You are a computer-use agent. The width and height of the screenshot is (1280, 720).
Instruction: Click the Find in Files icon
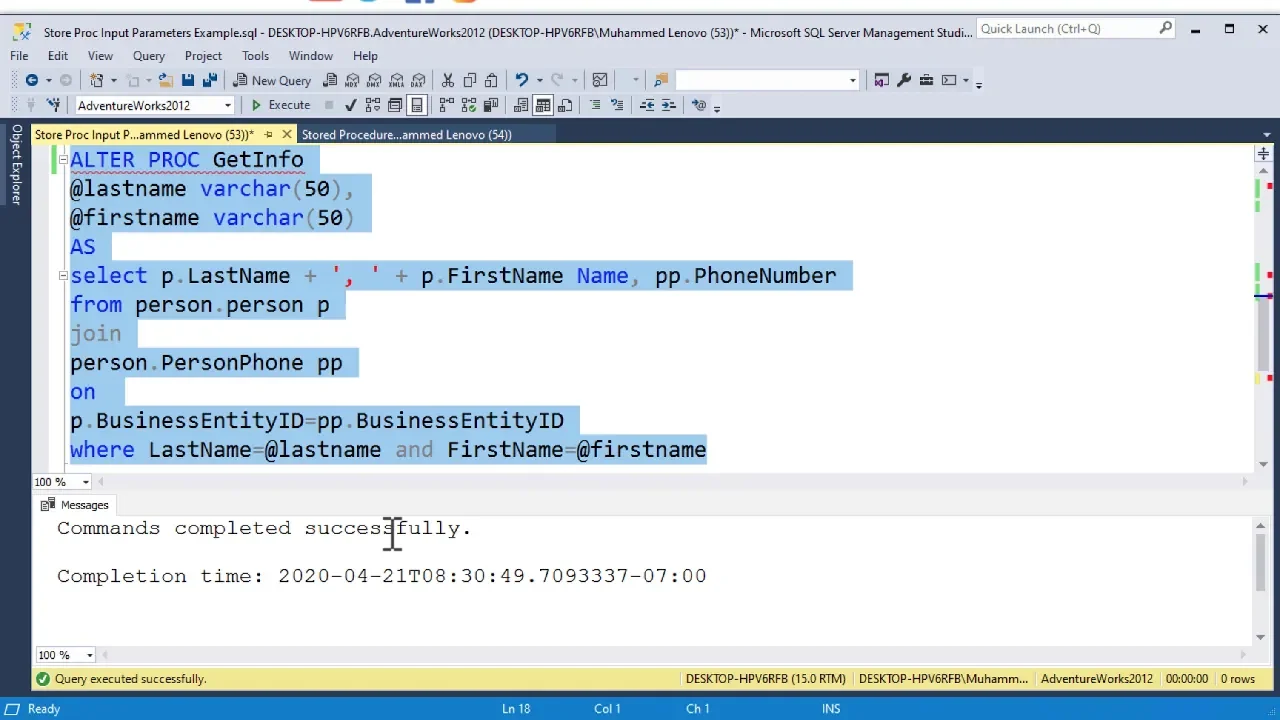click(661, 80)
